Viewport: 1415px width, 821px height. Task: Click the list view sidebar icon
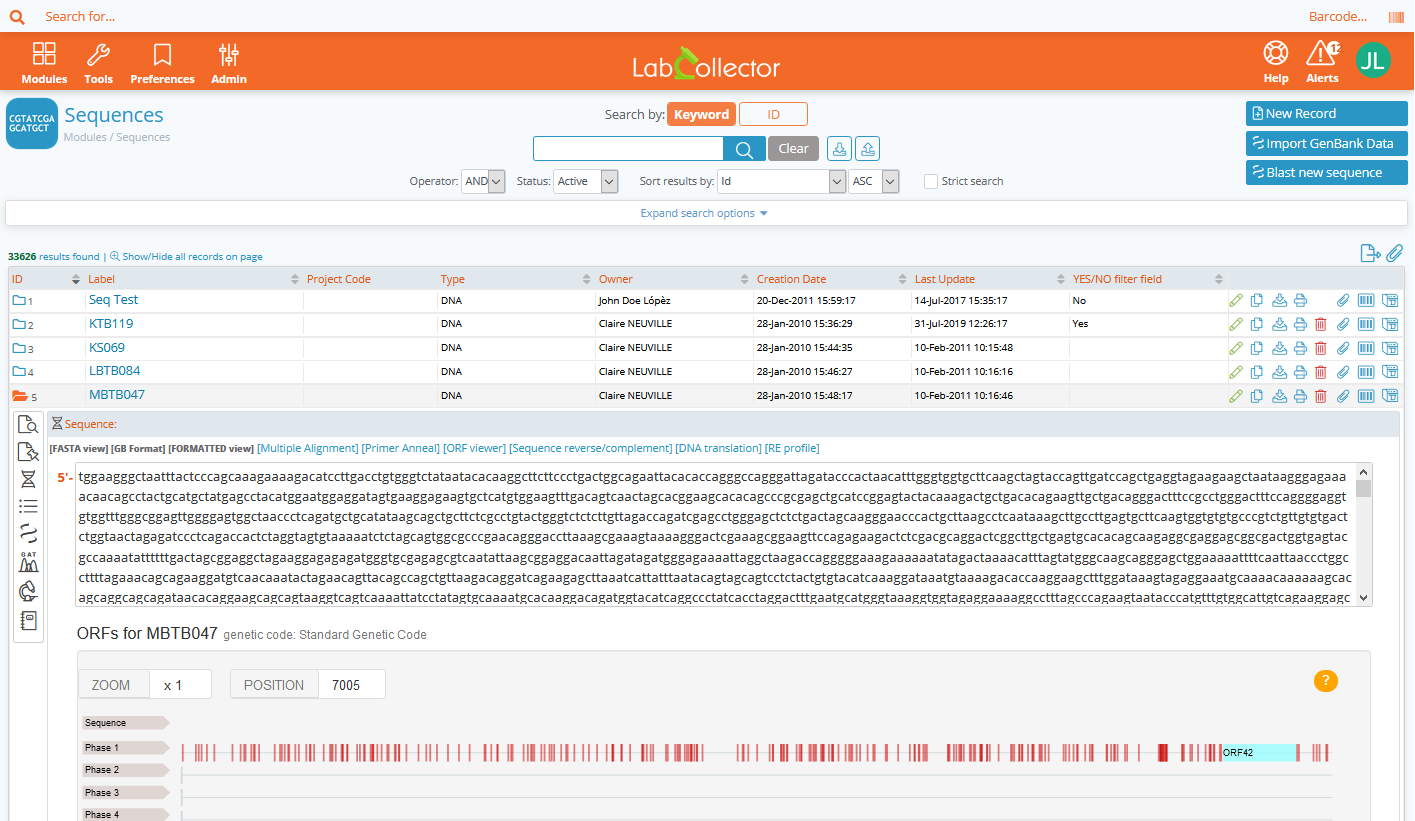pos(28,507)
